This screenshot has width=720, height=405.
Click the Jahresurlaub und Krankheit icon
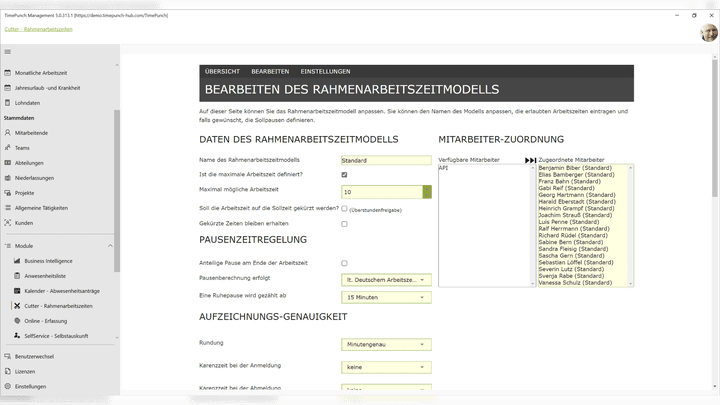coord(7,88)
